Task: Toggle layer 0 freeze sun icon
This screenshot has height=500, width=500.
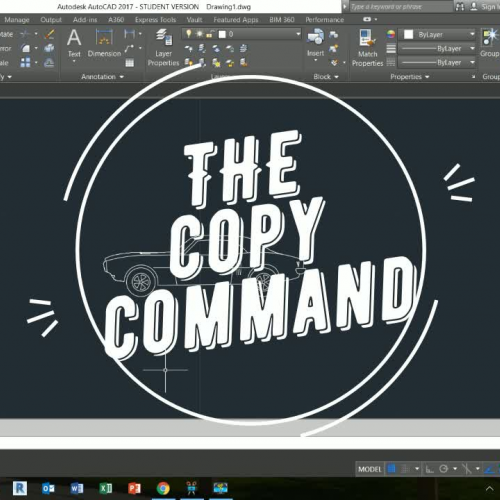Action: (199, 34)
